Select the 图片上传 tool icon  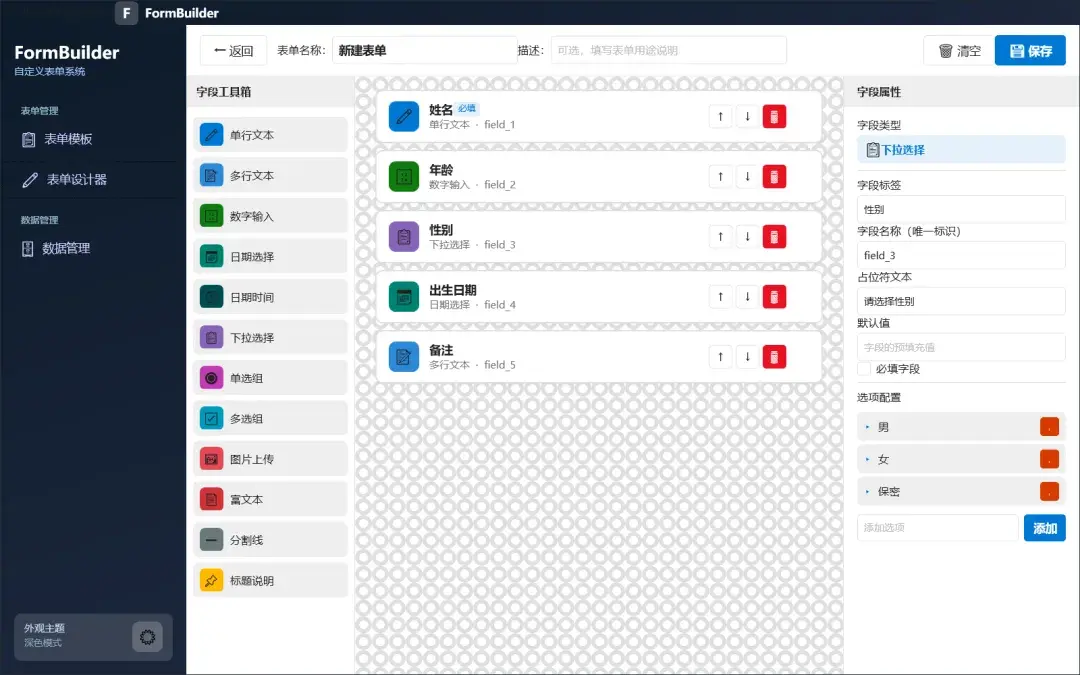click(x=211, y=459)
